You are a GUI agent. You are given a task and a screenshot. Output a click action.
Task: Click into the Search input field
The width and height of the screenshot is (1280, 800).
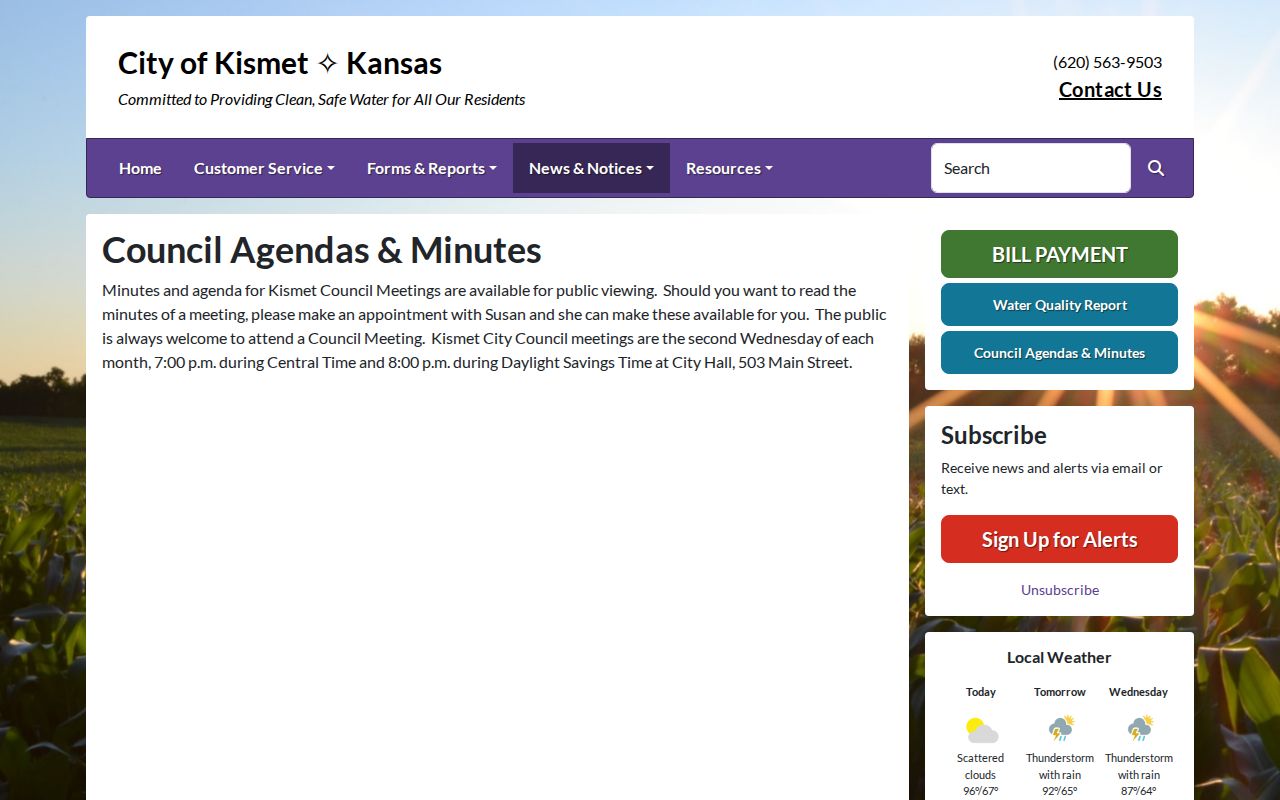point(1031,168)
